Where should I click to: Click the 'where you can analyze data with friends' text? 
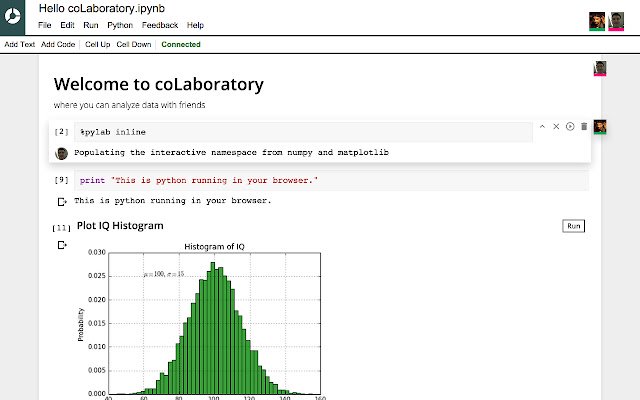tap(129, 105)
